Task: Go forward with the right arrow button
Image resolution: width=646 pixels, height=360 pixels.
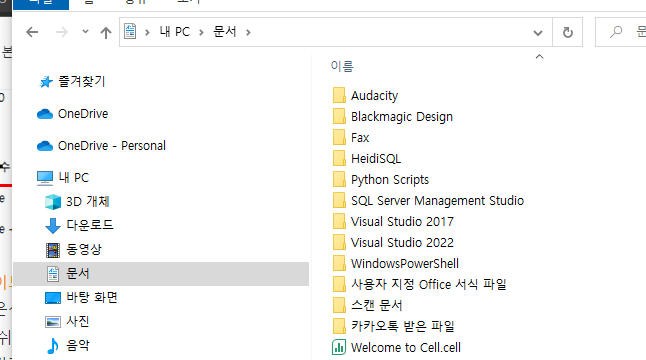Action: 61,32
